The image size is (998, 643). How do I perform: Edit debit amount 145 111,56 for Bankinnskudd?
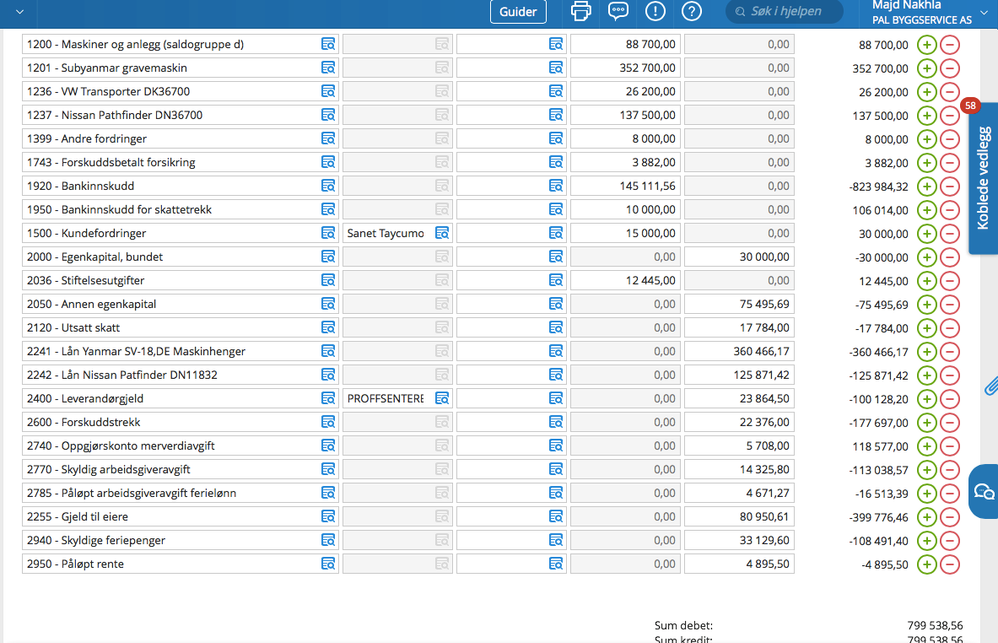(x=625, y=186)
